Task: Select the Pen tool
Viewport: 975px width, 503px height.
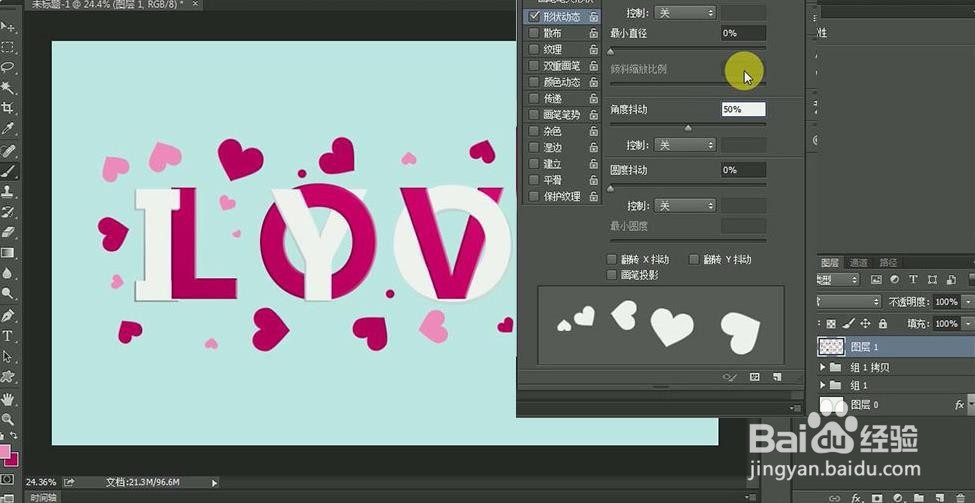Action: [x=8, y=315]
